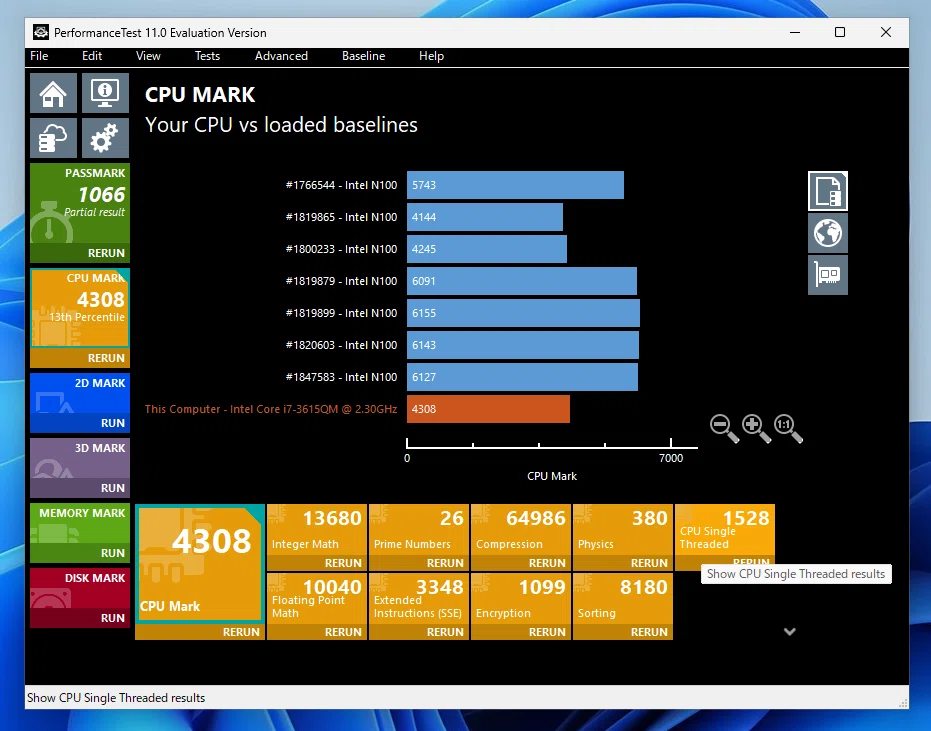Show Physics results tile
Viewport: 931px width, 731px height.
623,530
